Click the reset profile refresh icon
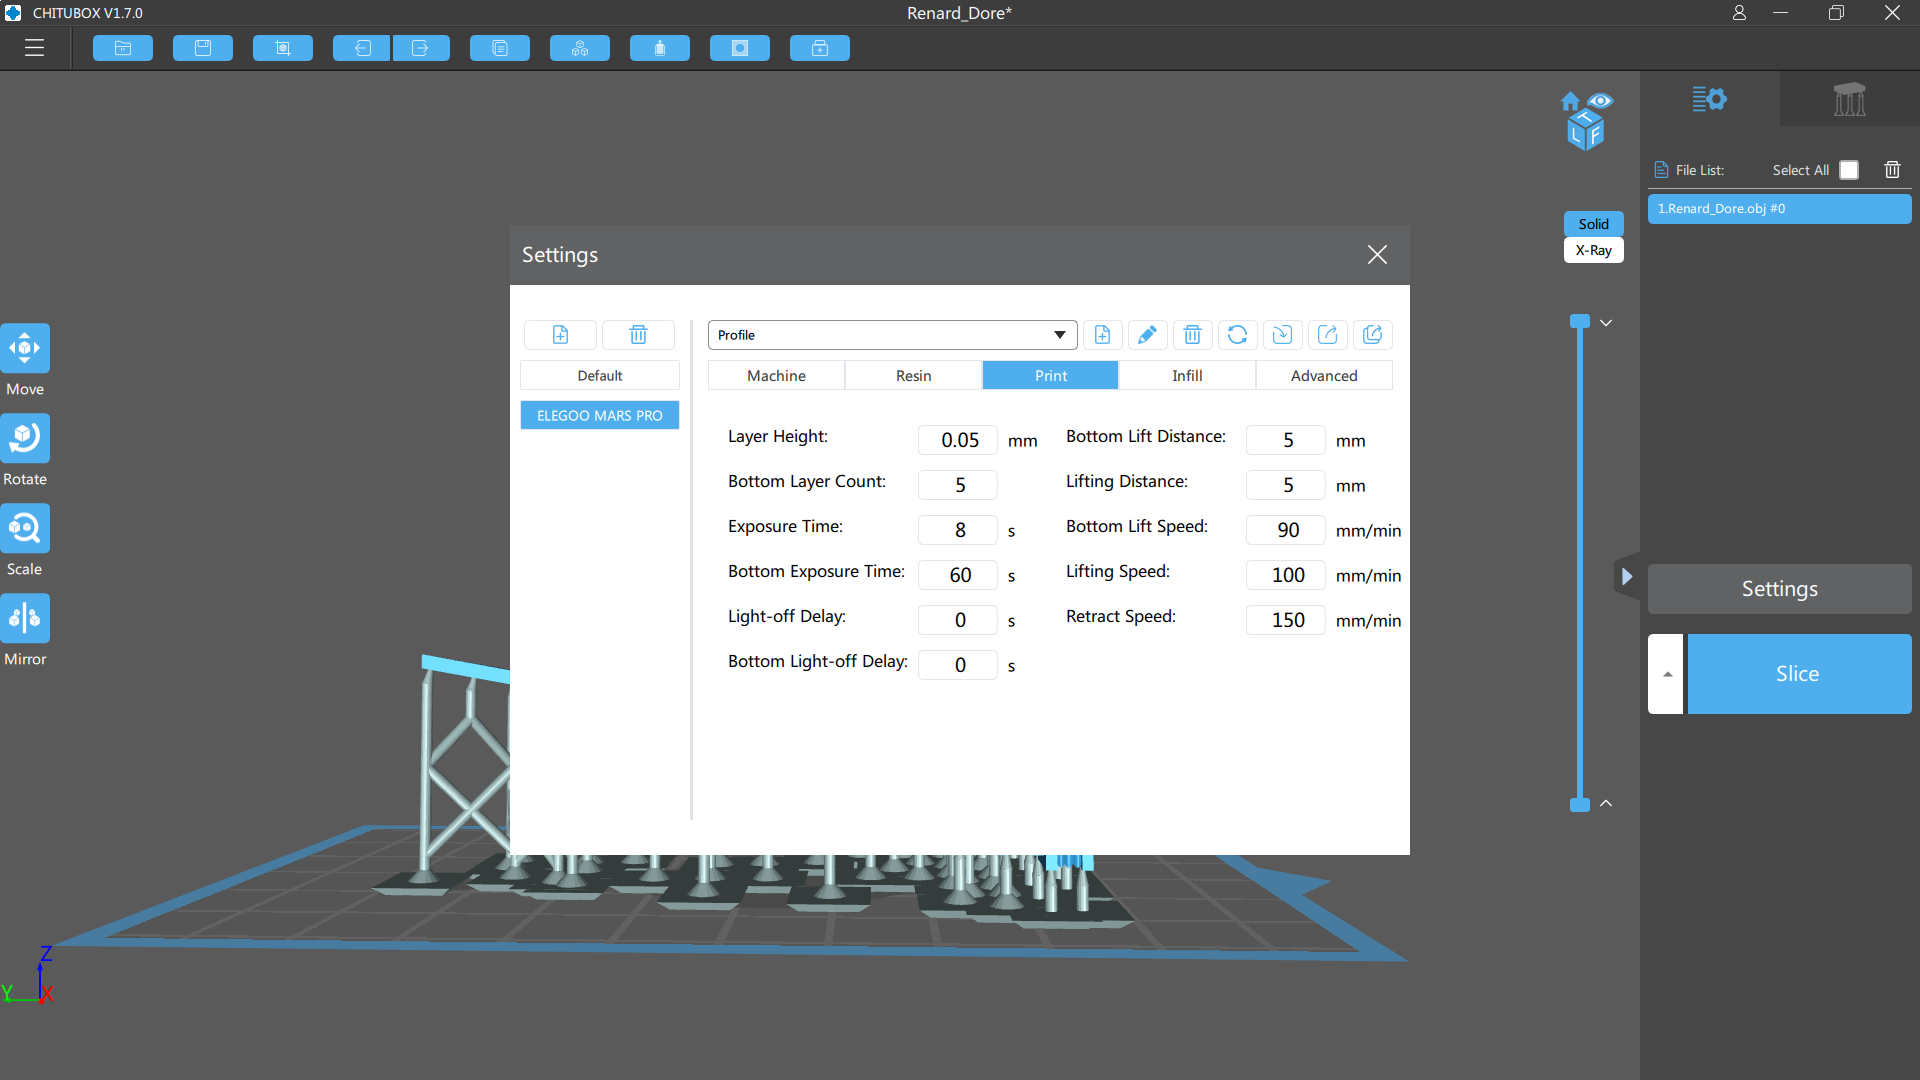Image resolution: width=1920 pixels, height=1080 pixels. 1237,335
